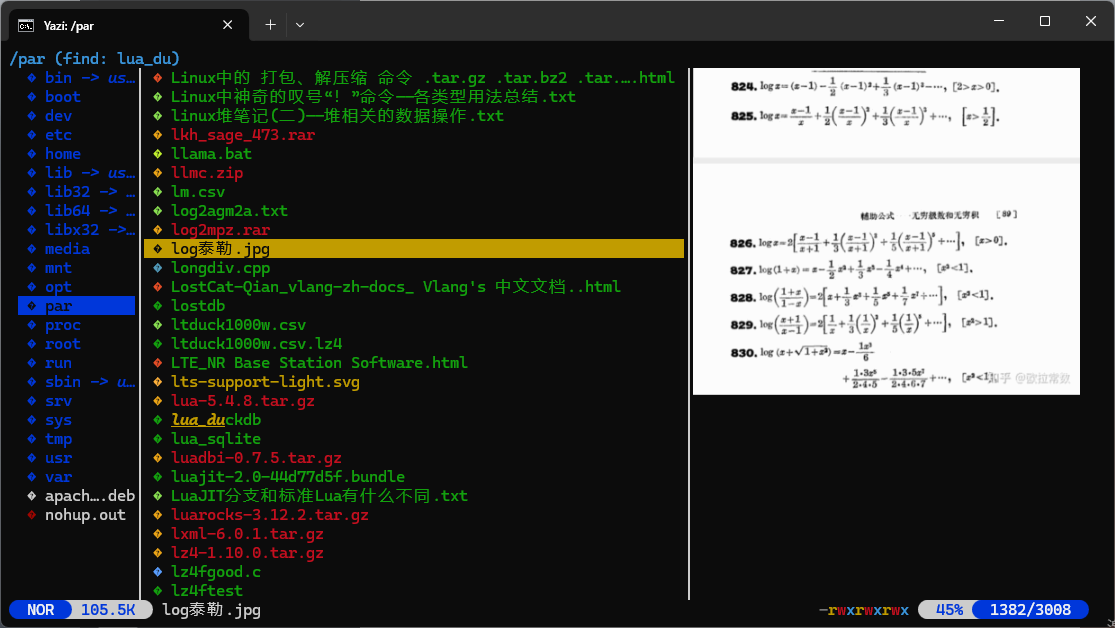Select the Yazi: /par tab
The height and width of the screenshot is (628, 1115).
[129, 25]
